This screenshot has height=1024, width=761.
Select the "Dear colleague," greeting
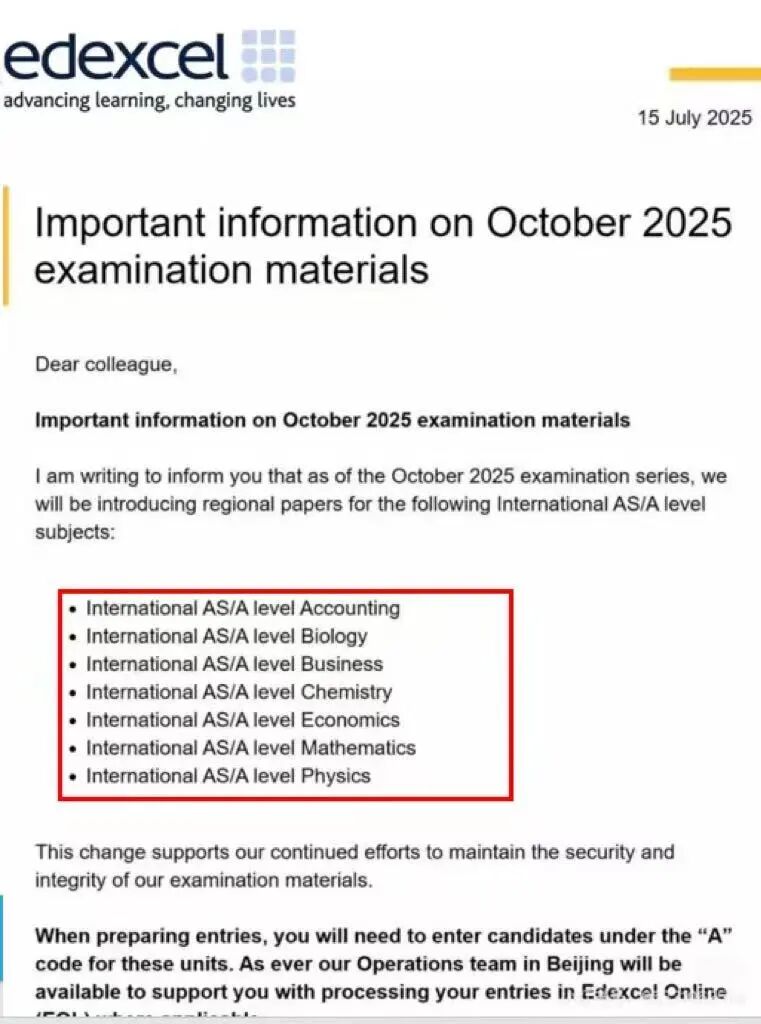[106, 365]
